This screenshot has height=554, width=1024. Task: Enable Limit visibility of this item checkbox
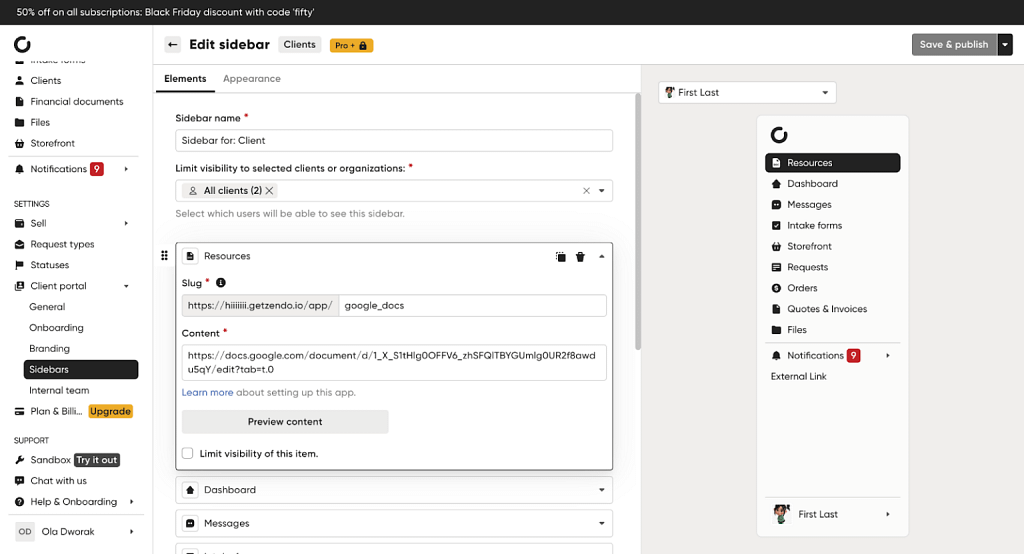(187, 453)
